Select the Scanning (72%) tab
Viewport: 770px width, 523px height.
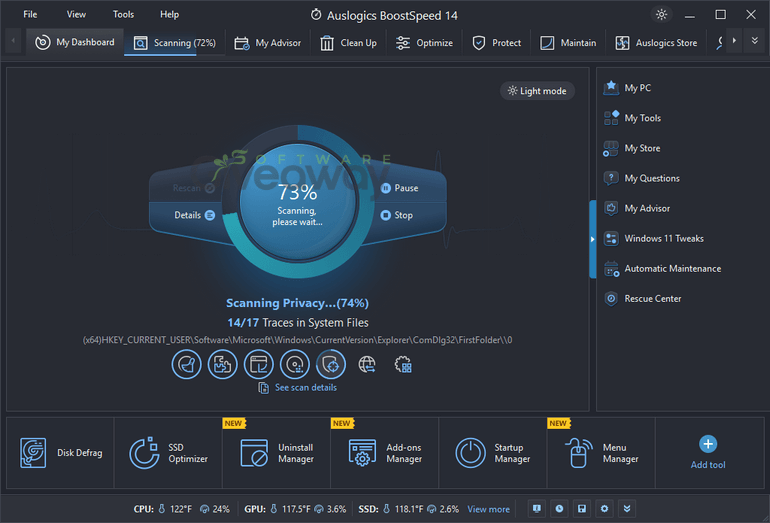click(x=175, y=43)
